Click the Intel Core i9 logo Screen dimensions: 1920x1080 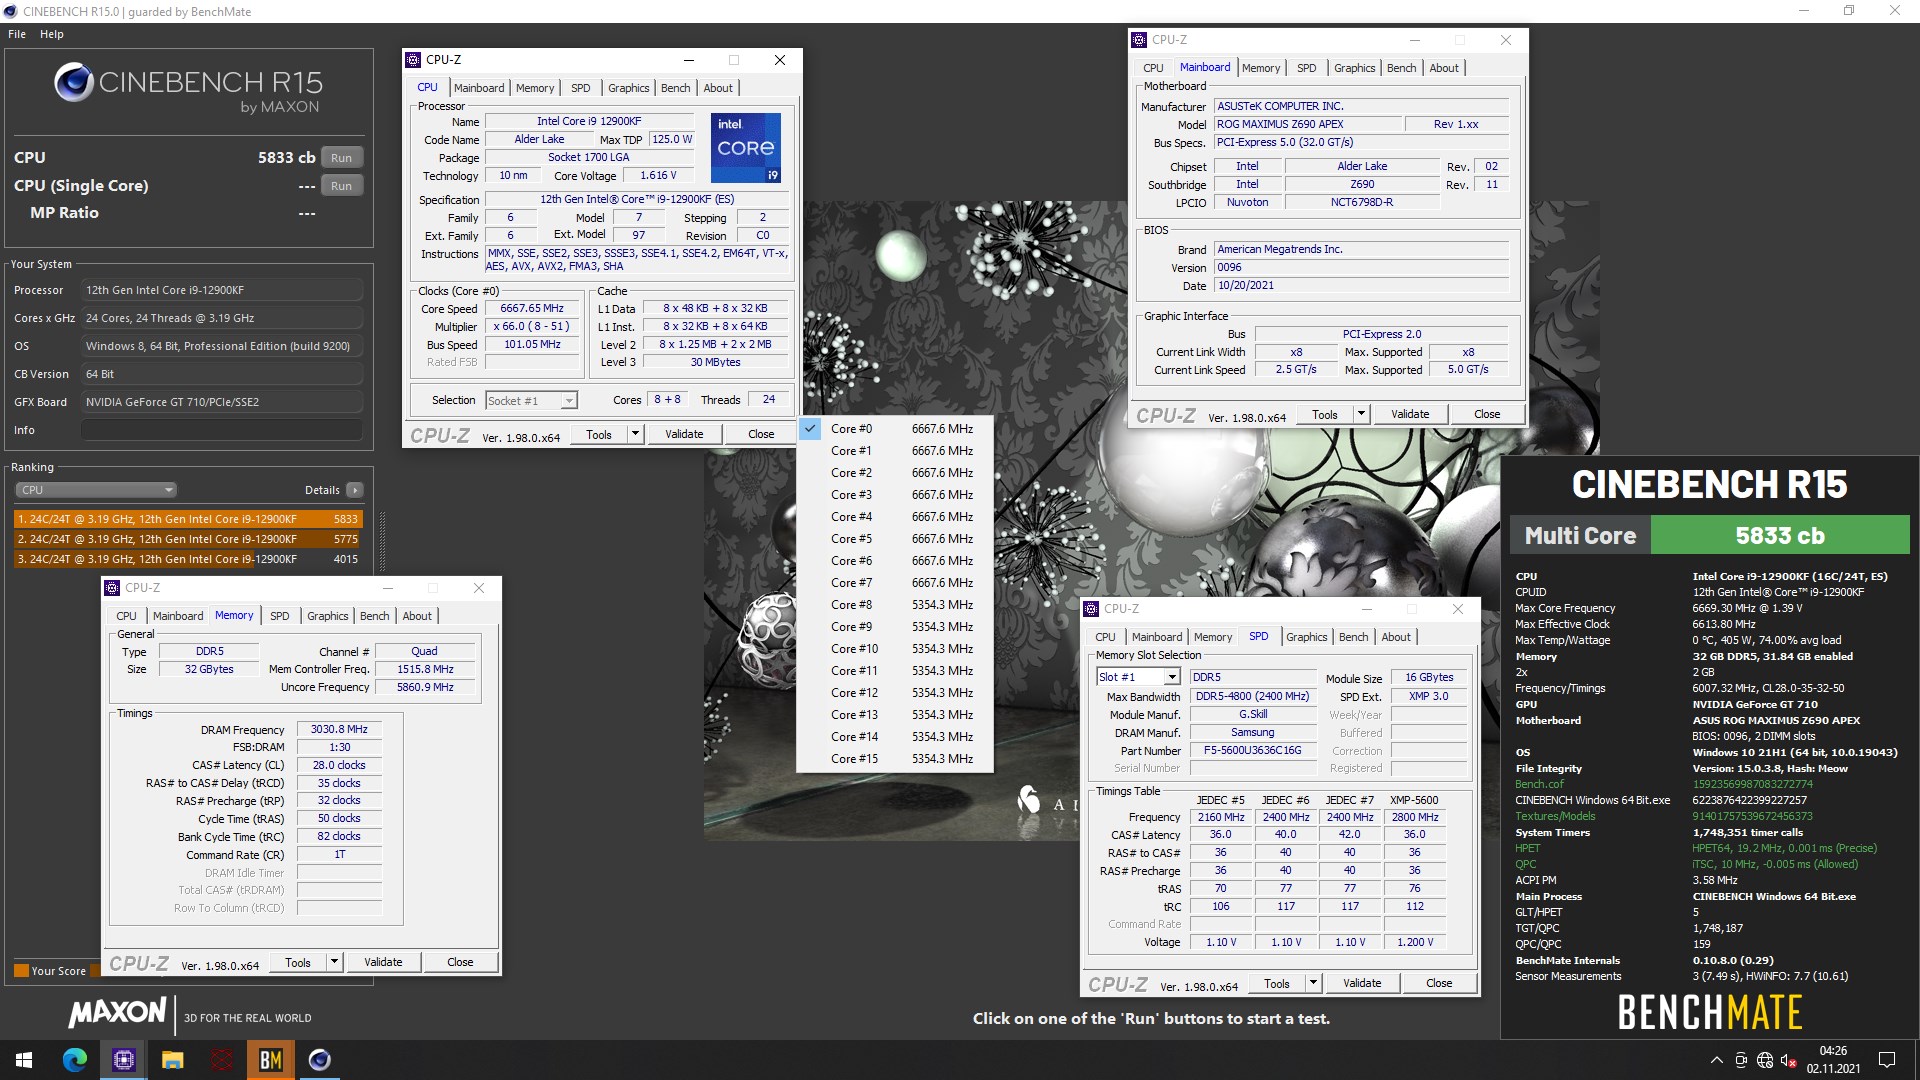coord(746,148)
